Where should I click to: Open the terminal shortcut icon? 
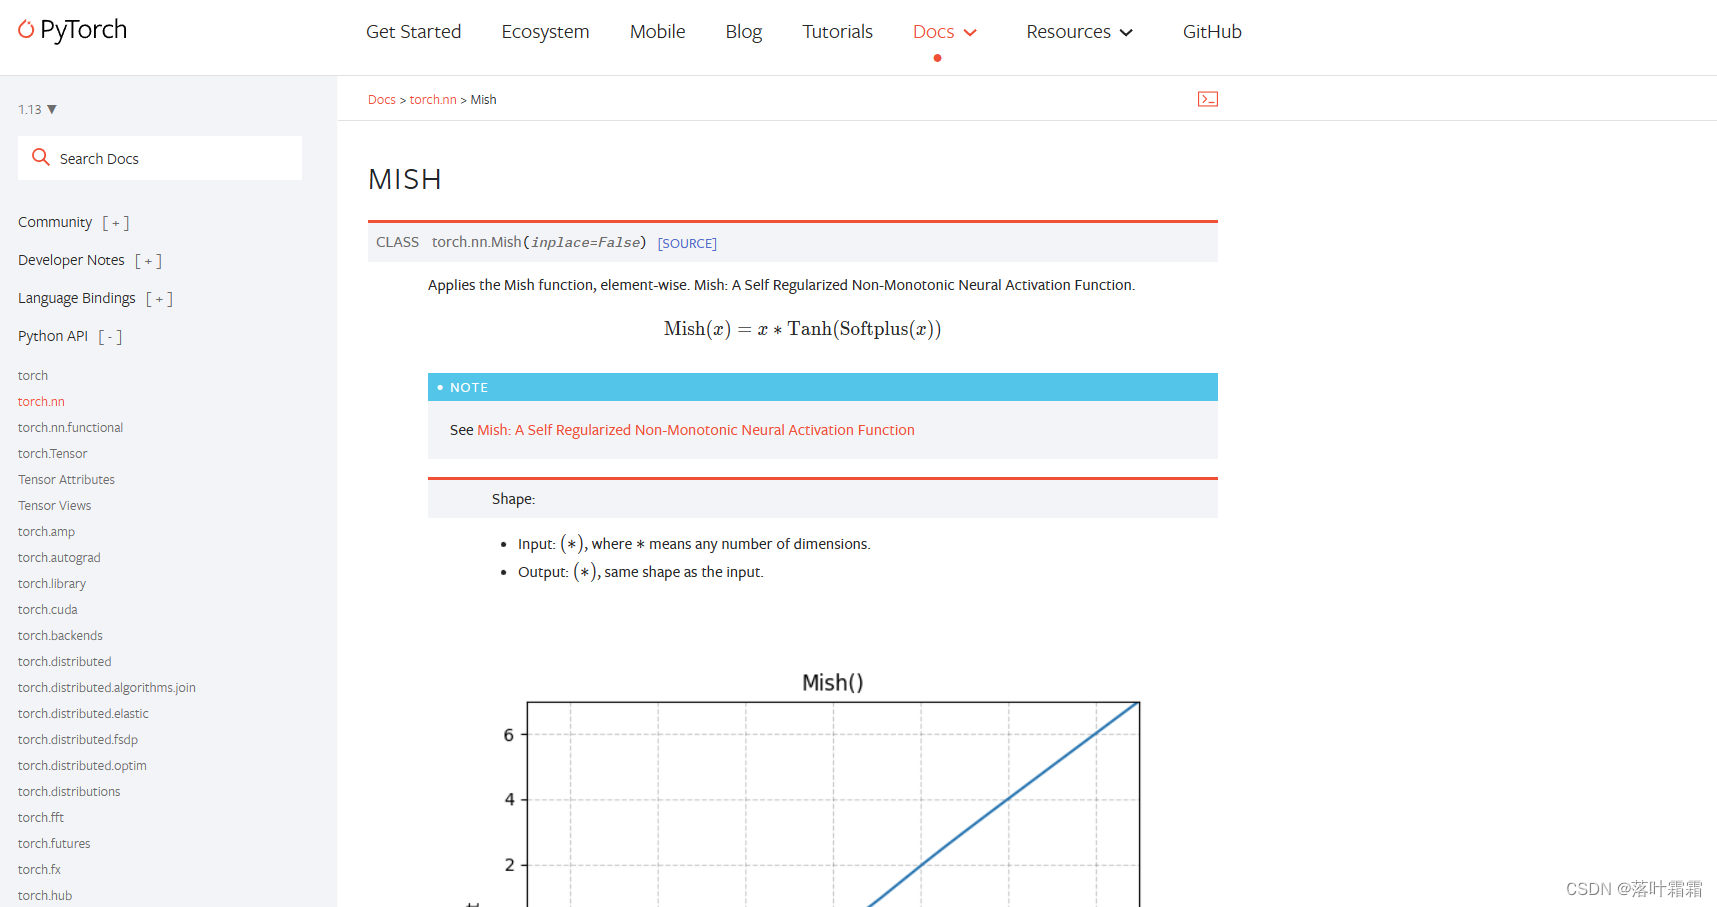1208,99
